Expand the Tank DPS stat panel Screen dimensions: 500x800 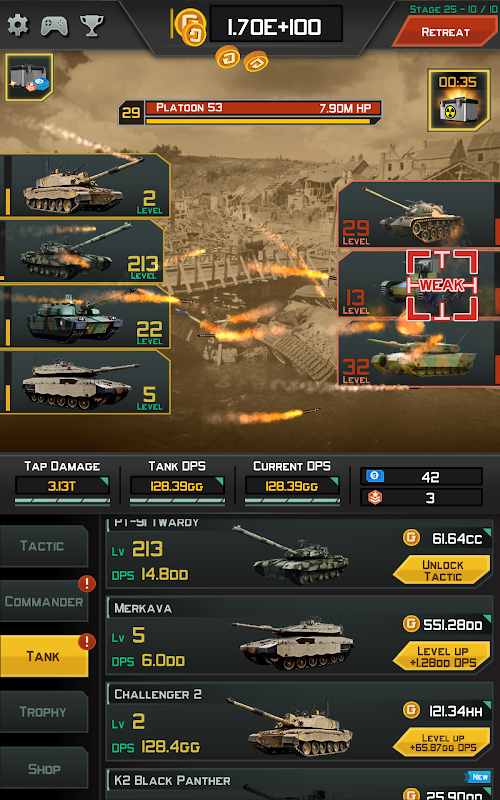click(177, 482)
